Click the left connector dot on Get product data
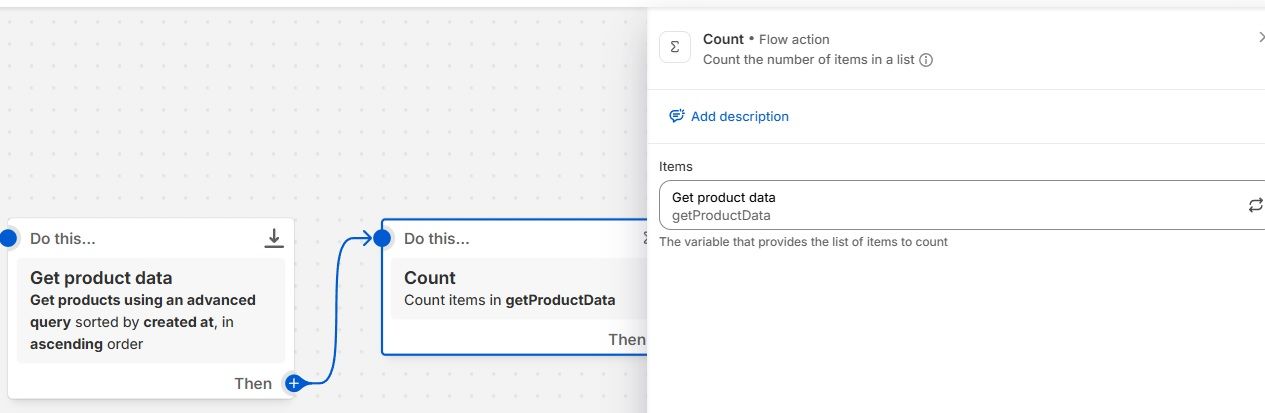The height and width of the screenshot is (413, 1265). point(8,238)
